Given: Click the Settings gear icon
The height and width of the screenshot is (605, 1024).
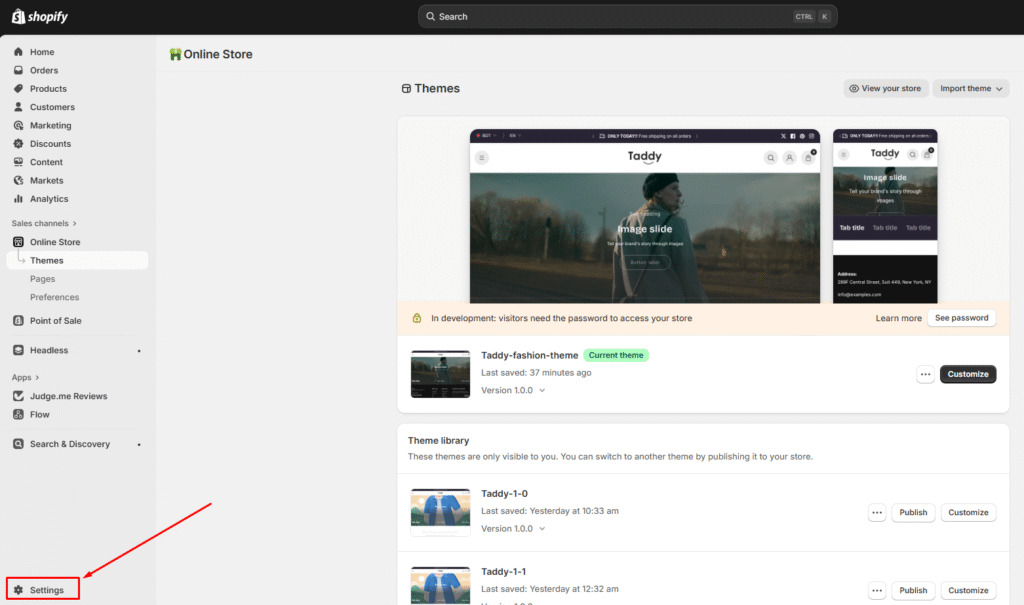Looking at the screenshot, I should point(18,590).
